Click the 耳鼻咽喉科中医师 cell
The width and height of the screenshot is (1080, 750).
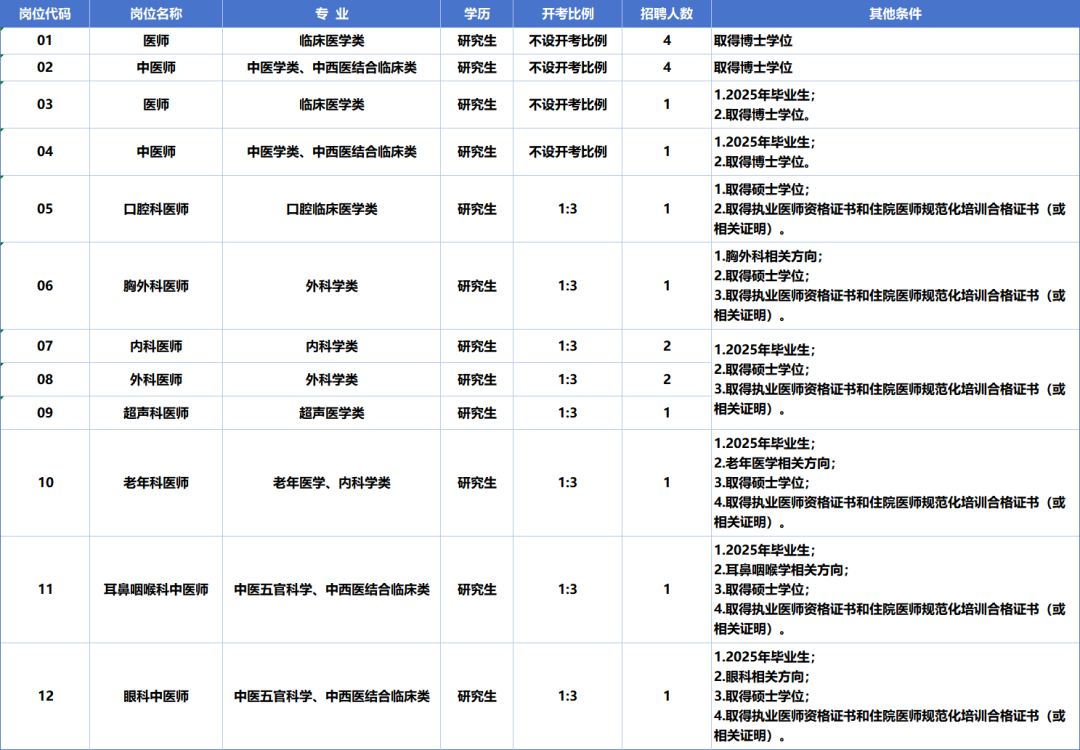pyautogui.click(x=156, y=590)
